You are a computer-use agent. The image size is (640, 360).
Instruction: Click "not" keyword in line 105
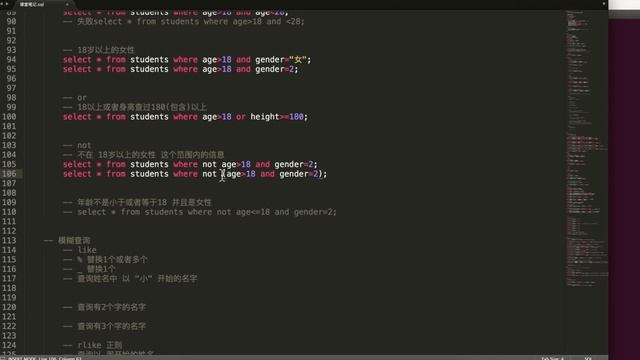tap(209, 164)
